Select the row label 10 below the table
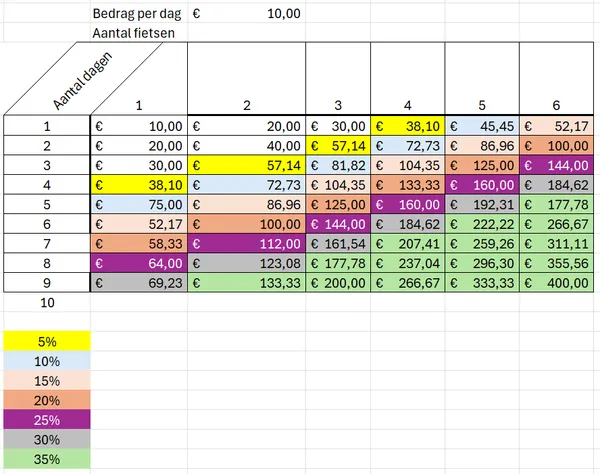The width and height of the screenshot is (600, 474). (x=47, y=302)
